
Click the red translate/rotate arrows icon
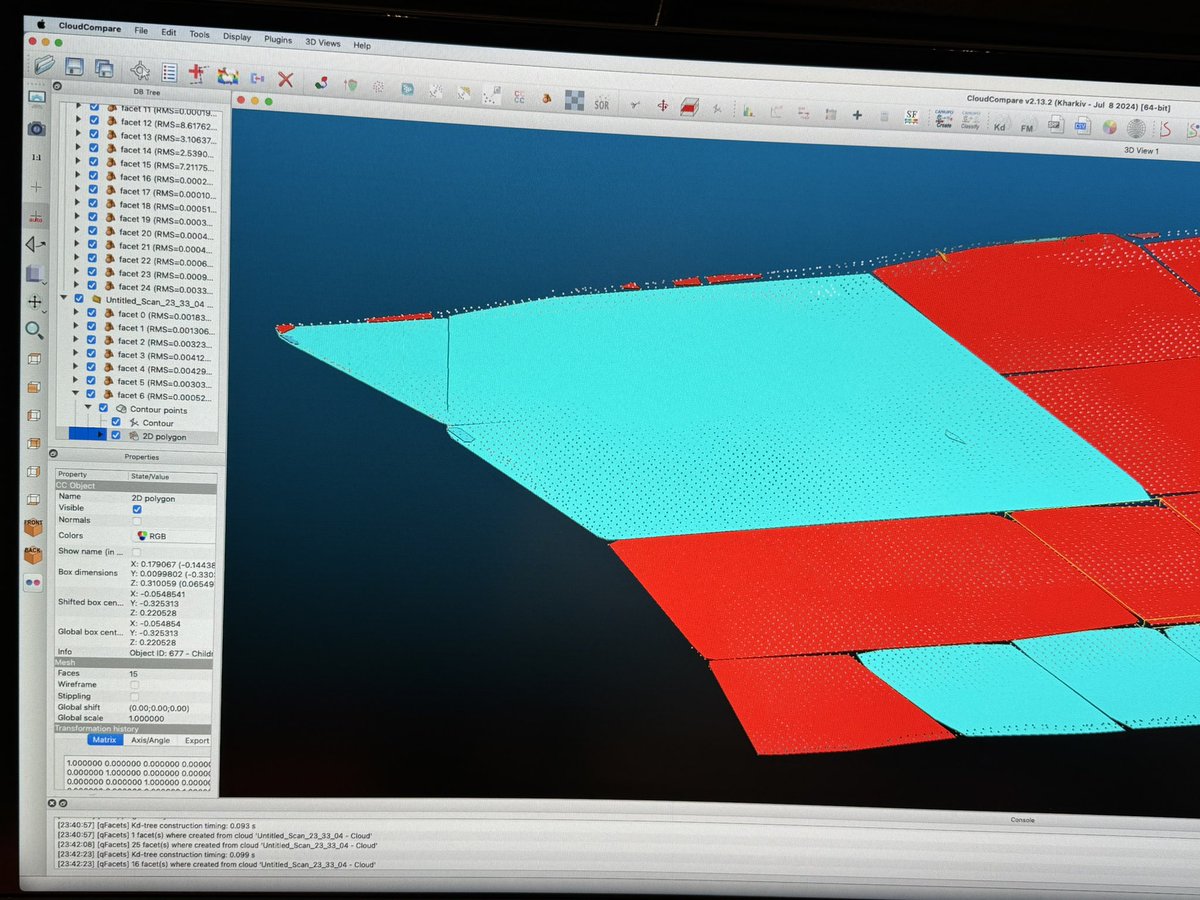coord(661,104)
